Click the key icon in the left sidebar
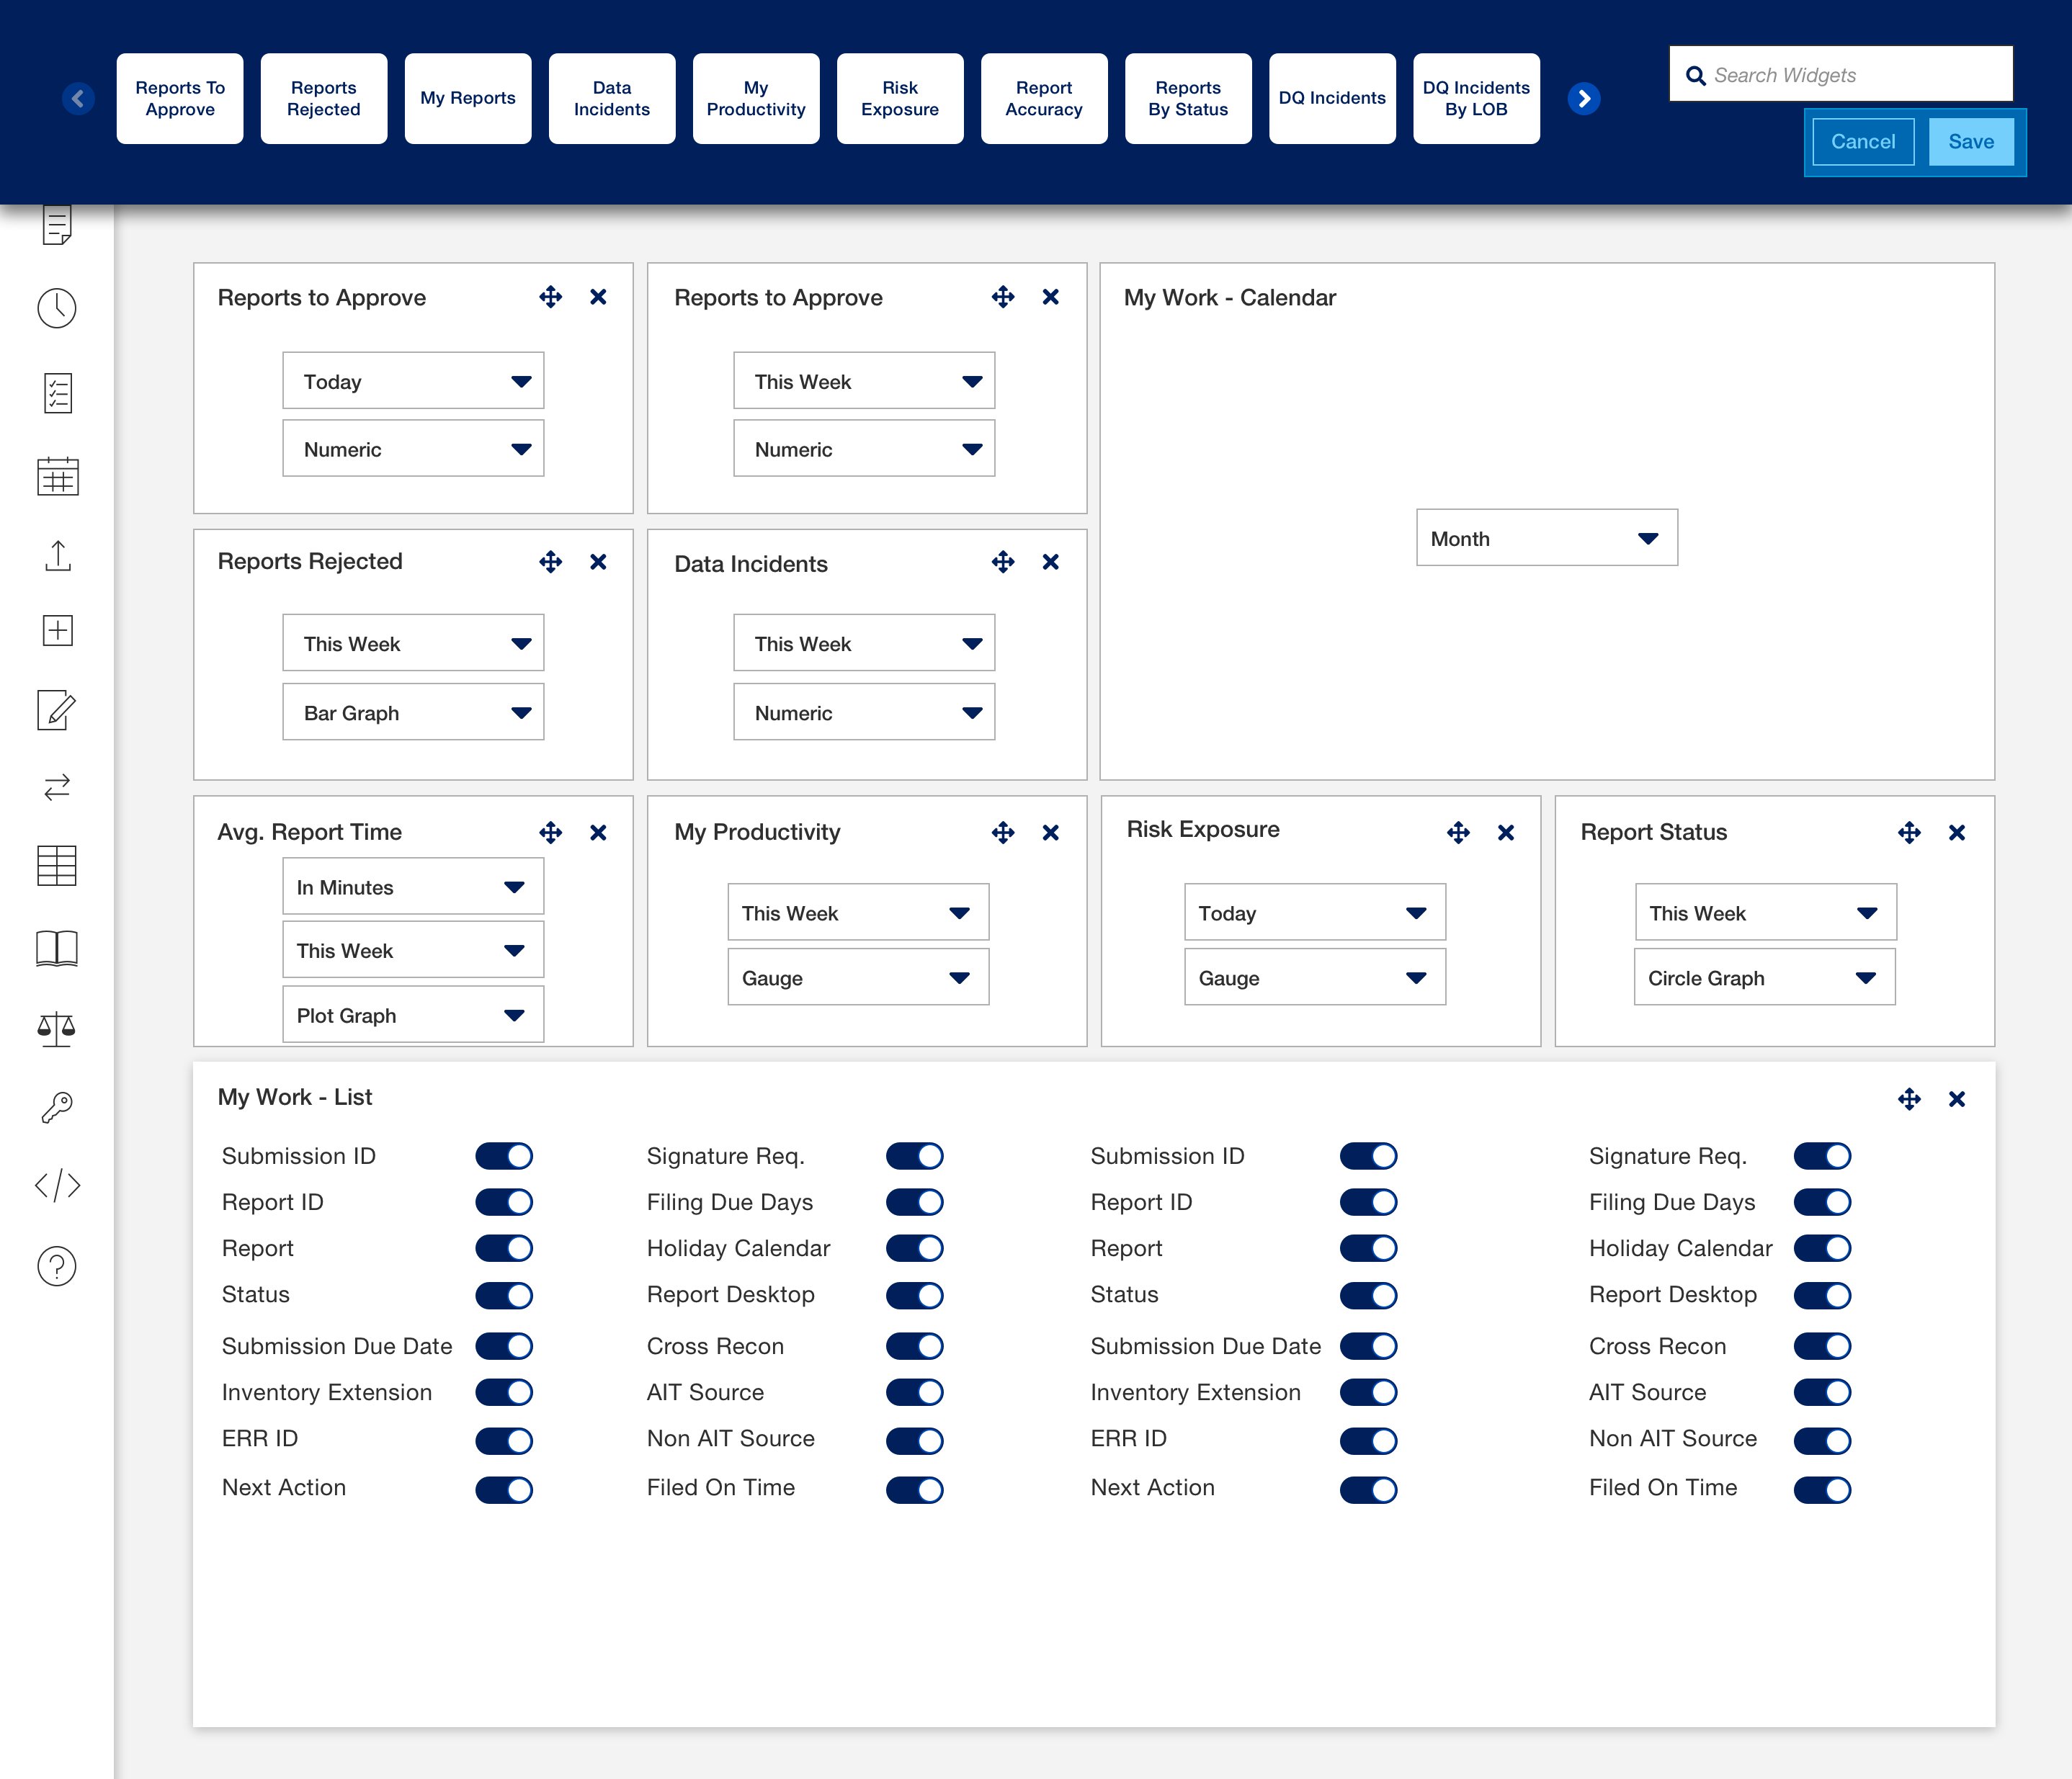 tap(57, 1105)
